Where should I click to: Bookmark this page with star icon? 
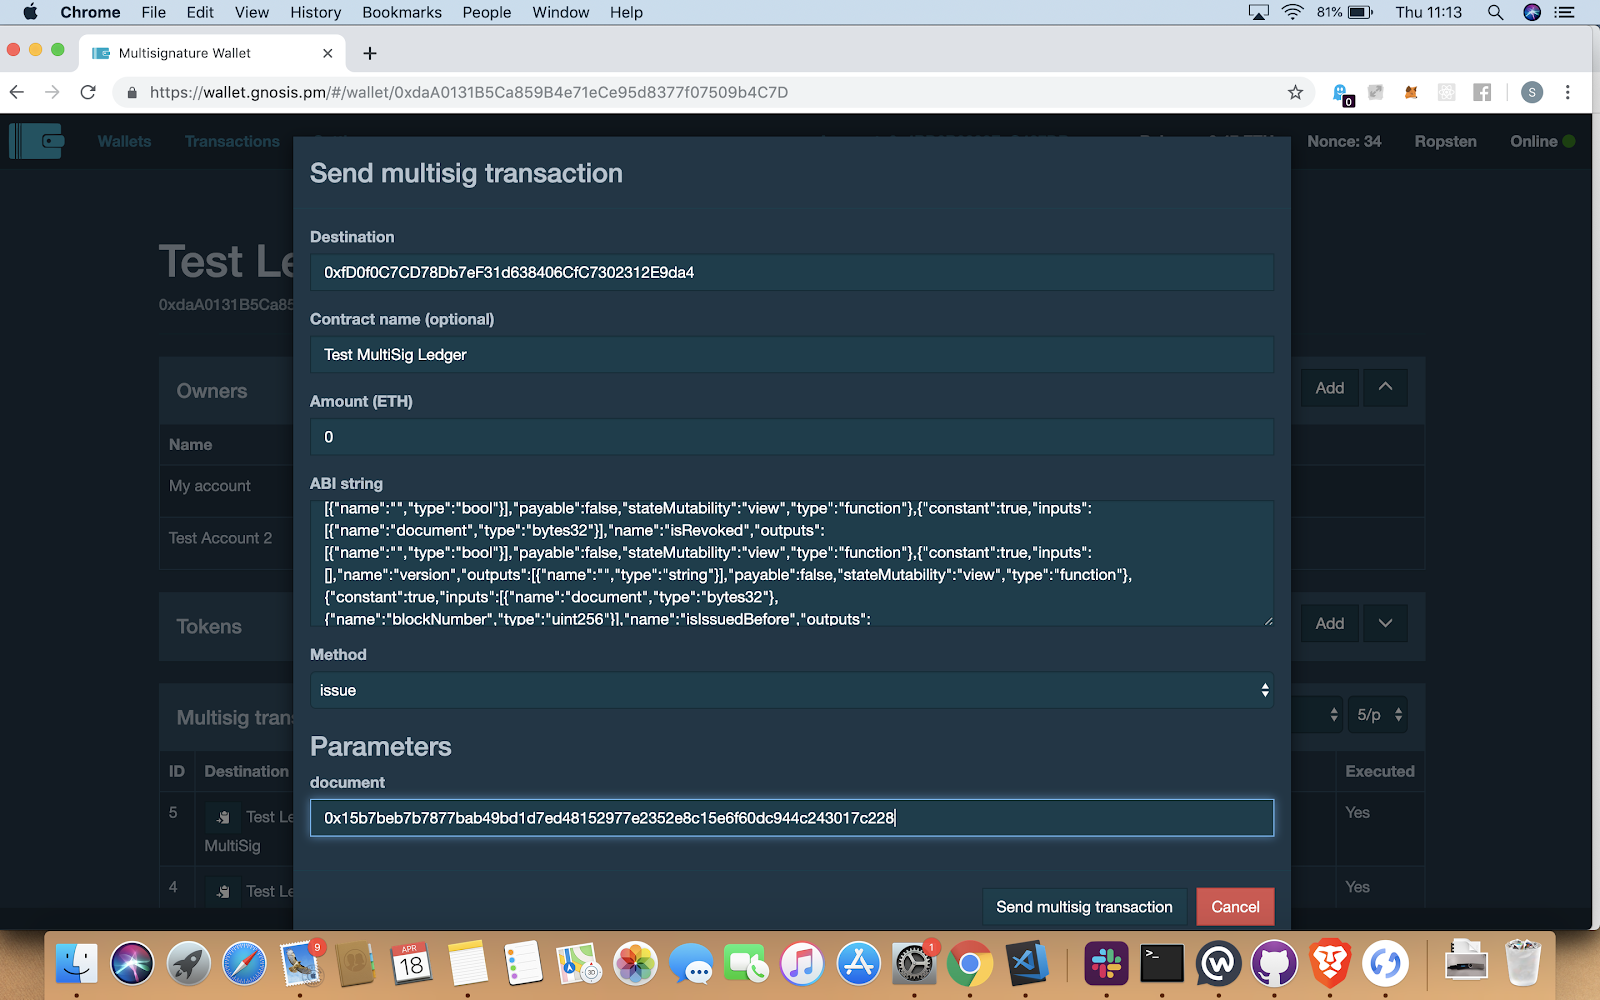1295,92
